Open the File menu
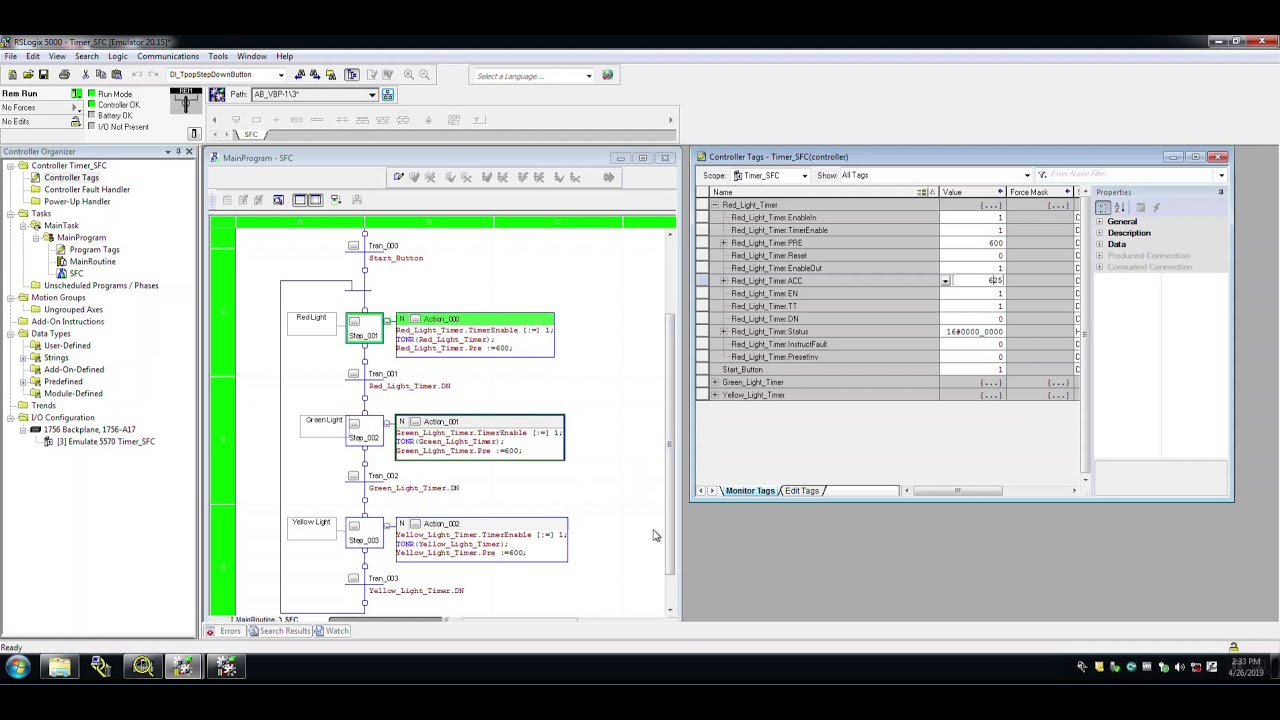The height and width of the screenshot is (720, 1280). click(10, 56)
